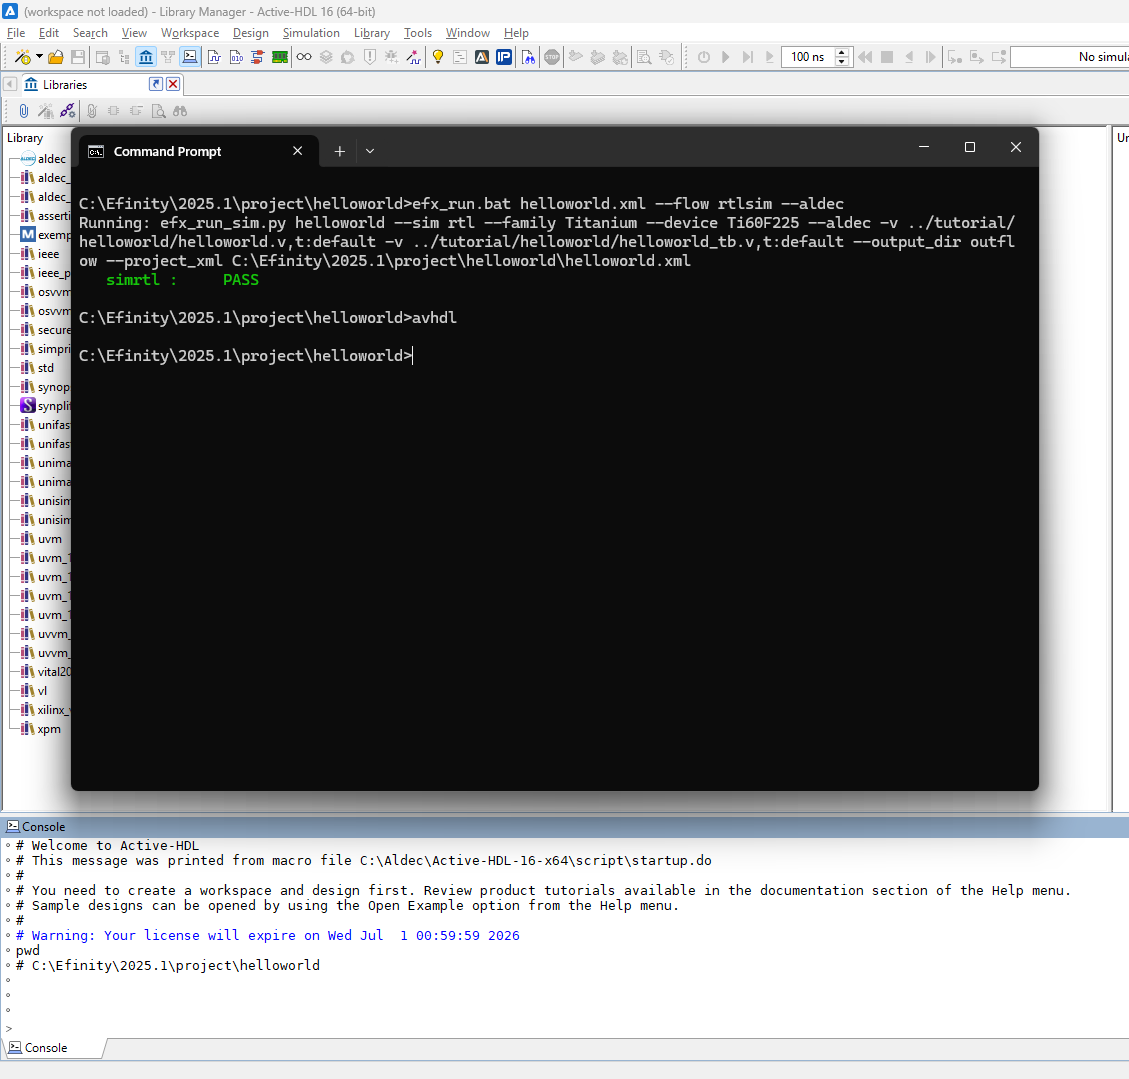Click the create library wand icon
The width and height of the screenshot is (1129, 1079).
45,111
